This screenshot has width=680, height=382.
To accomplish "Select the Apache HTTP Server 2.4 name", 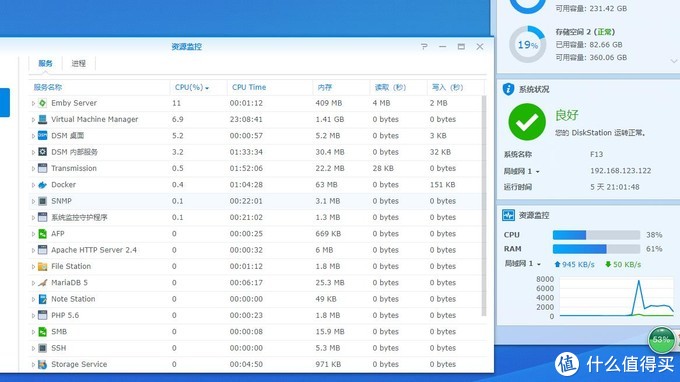I will pyautogui.click(x=94, y=250).
